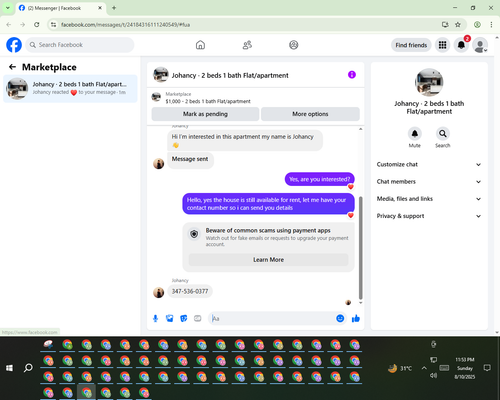500x400 pixels.
Task: Send a thumbs-up like
Action: (x=356, y=318)
